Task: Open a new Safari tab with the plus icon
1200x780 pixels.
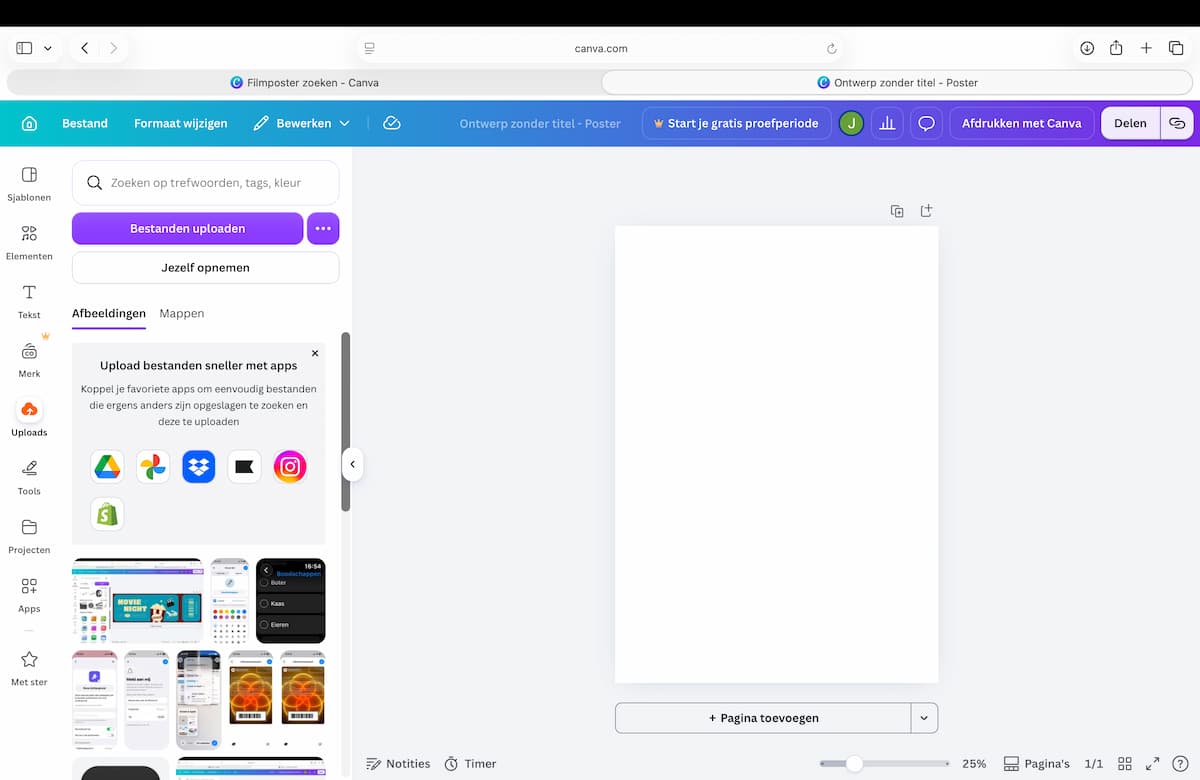Action: pyautogui.click(x=1146, y=48)
